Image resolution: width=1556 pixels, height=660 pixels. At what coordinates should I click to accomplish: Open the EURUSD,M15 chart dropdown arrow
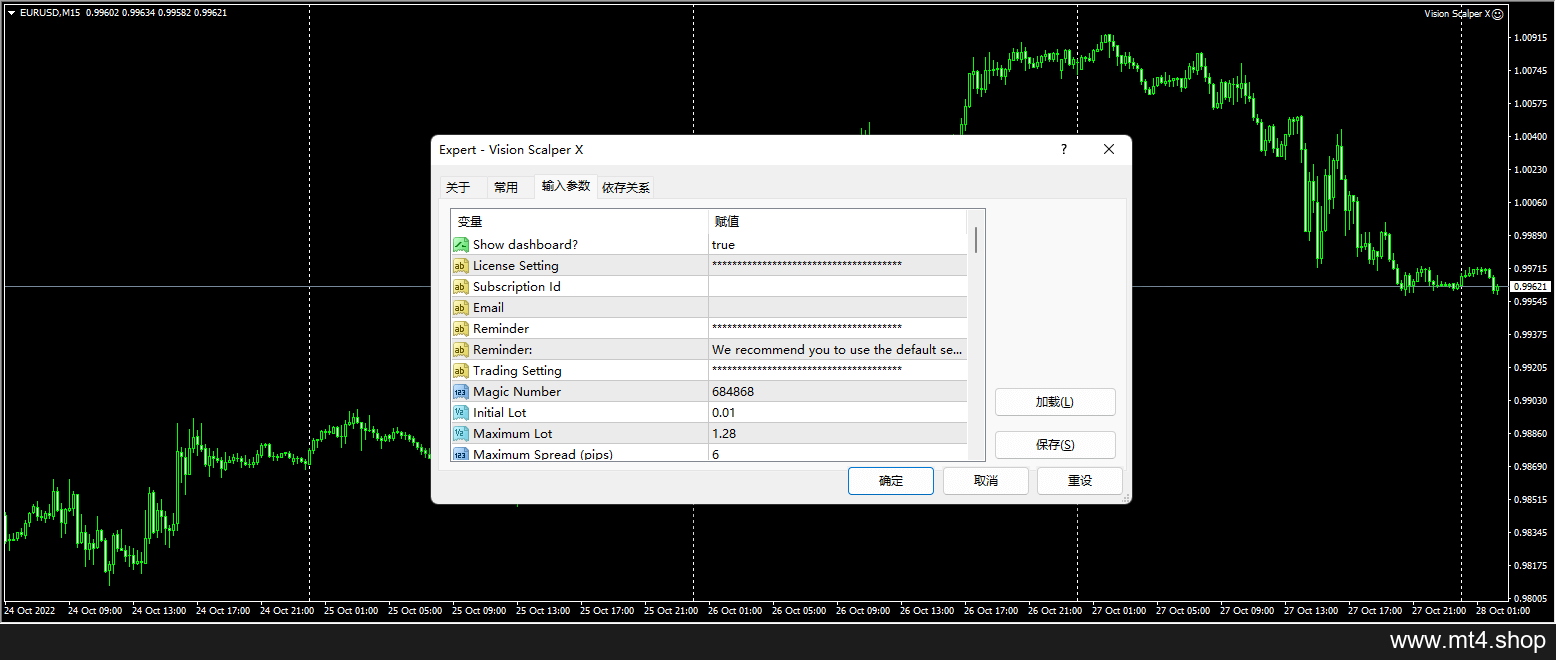(x=11, y=13)
